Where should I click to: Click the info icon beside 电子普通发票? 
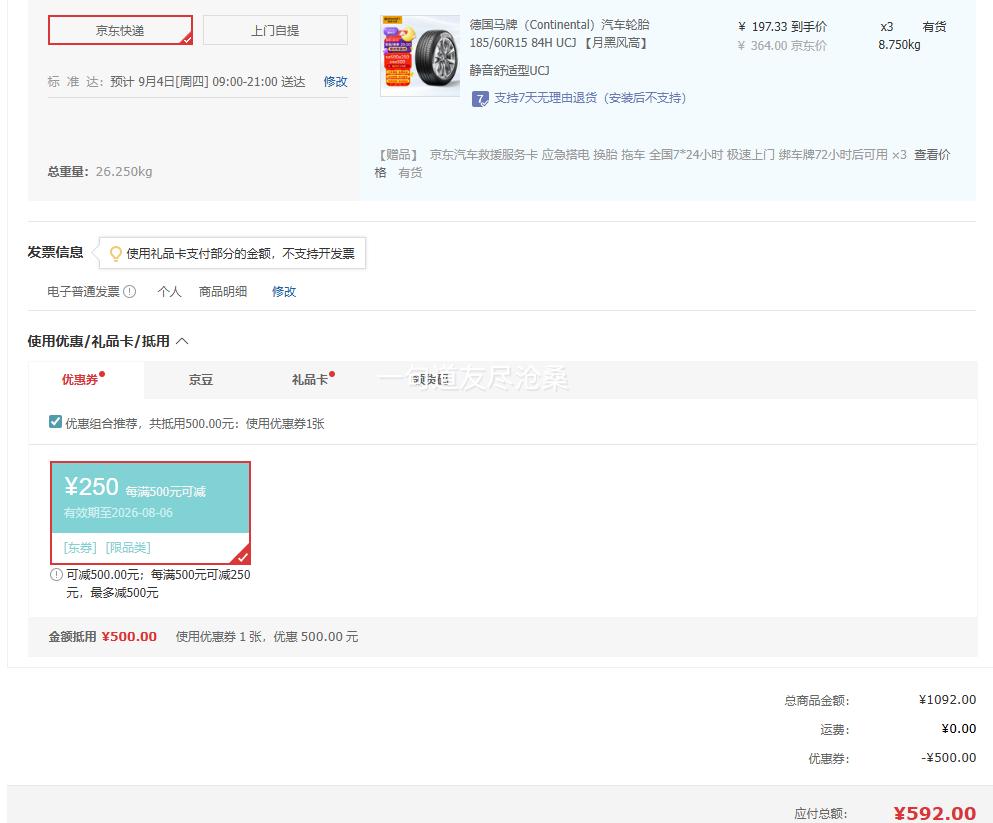pyautogui.click(x=130, y=291)
